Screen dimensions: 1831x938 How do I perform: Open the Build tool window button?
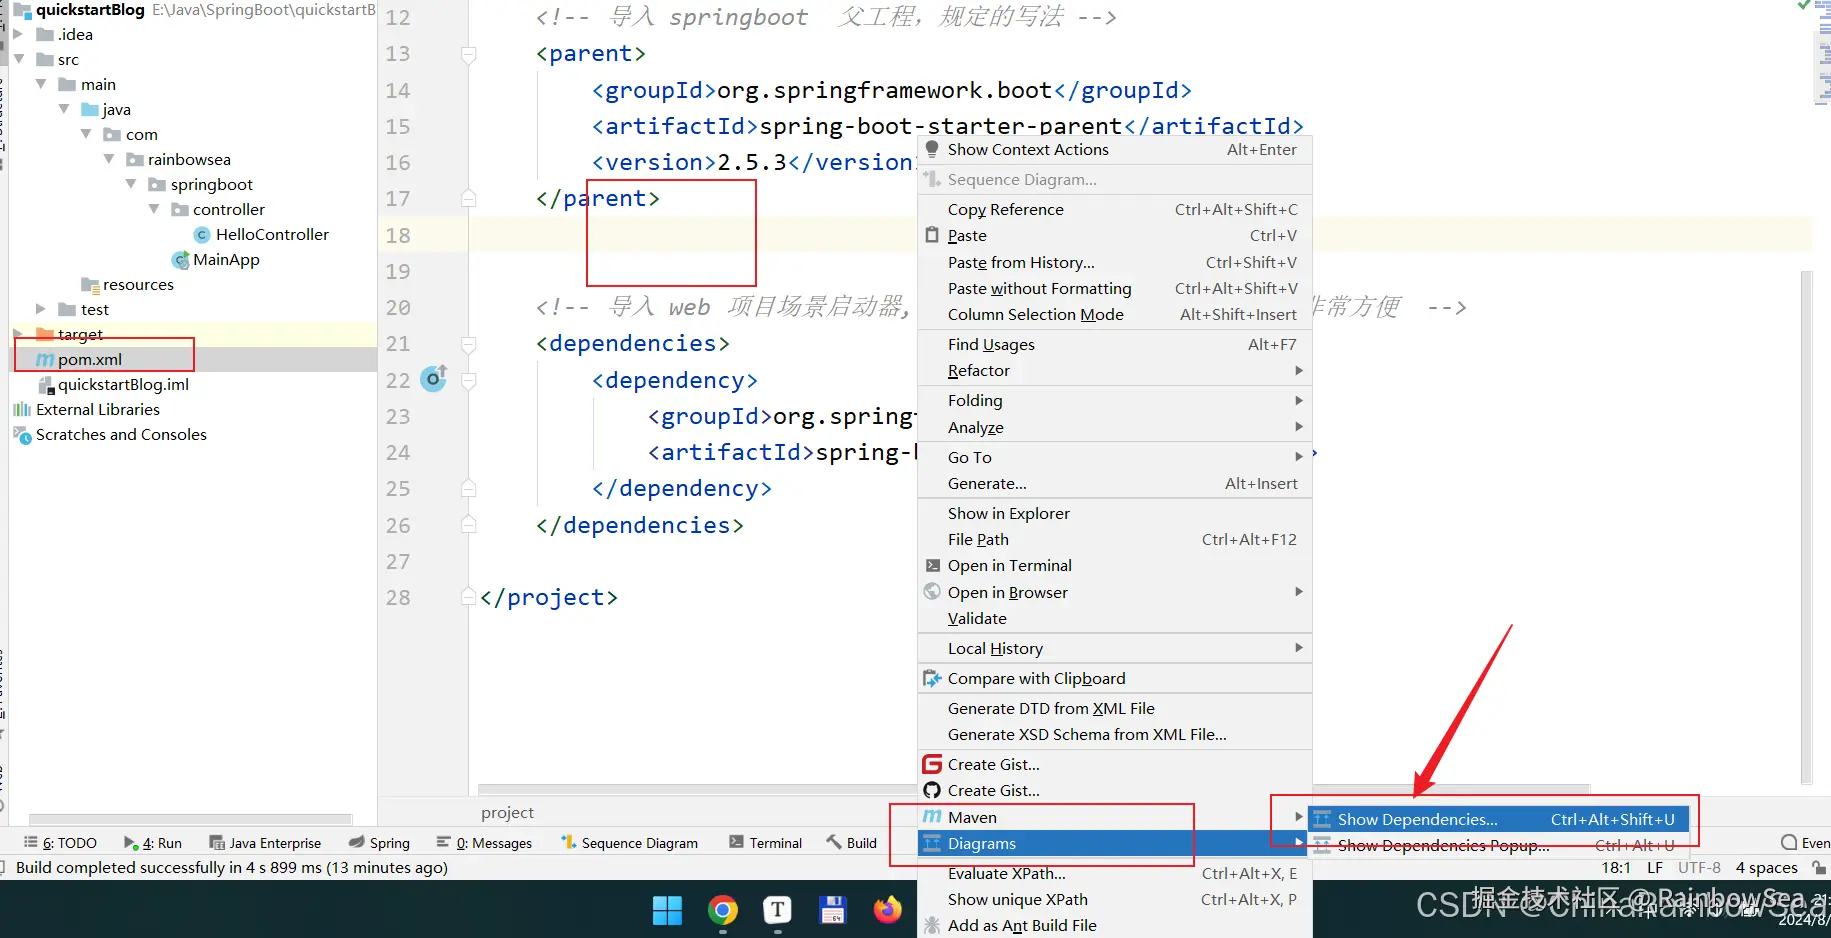[x=851, y=843]
